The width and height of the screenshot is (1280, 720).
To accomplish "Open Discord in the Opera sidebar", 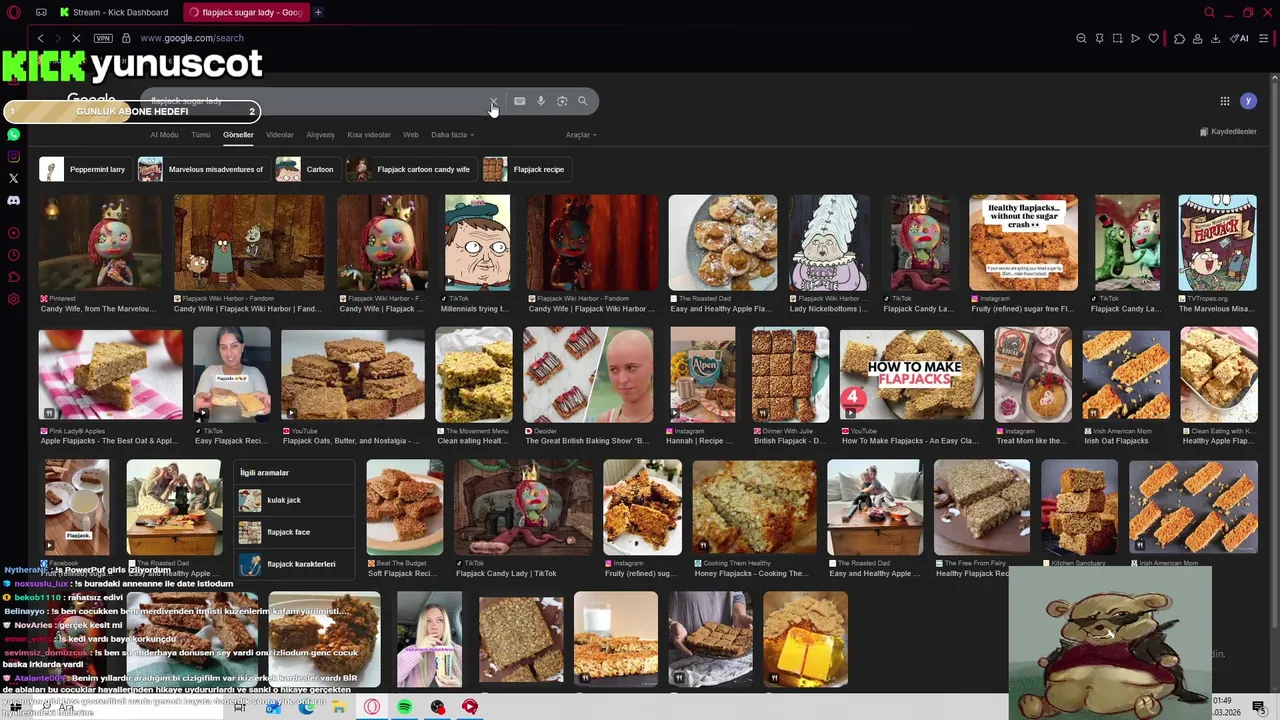I will (x=13, y=200).
